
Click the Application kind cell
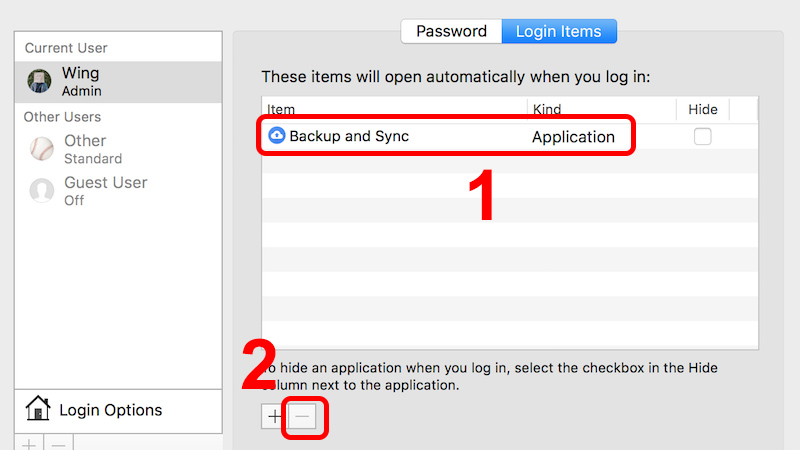point(573,137)
